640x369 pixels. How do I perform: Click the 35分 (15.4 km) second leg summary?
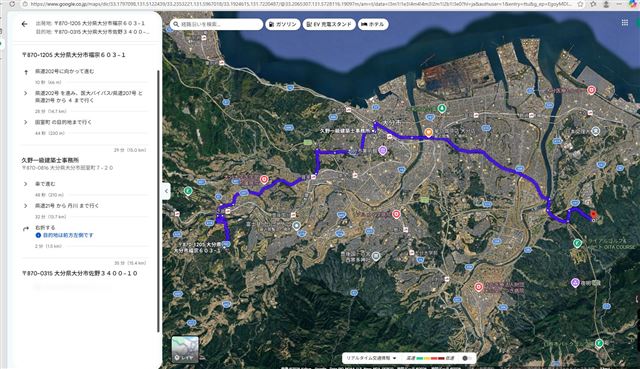tap(130, 263)
